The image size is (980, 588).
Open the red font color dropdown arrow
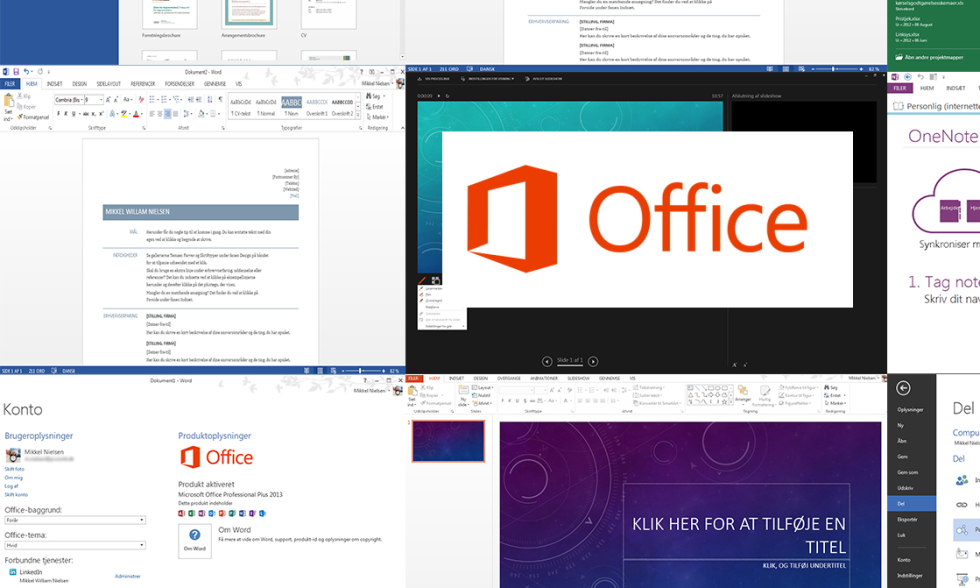click(x=142, y=114)
